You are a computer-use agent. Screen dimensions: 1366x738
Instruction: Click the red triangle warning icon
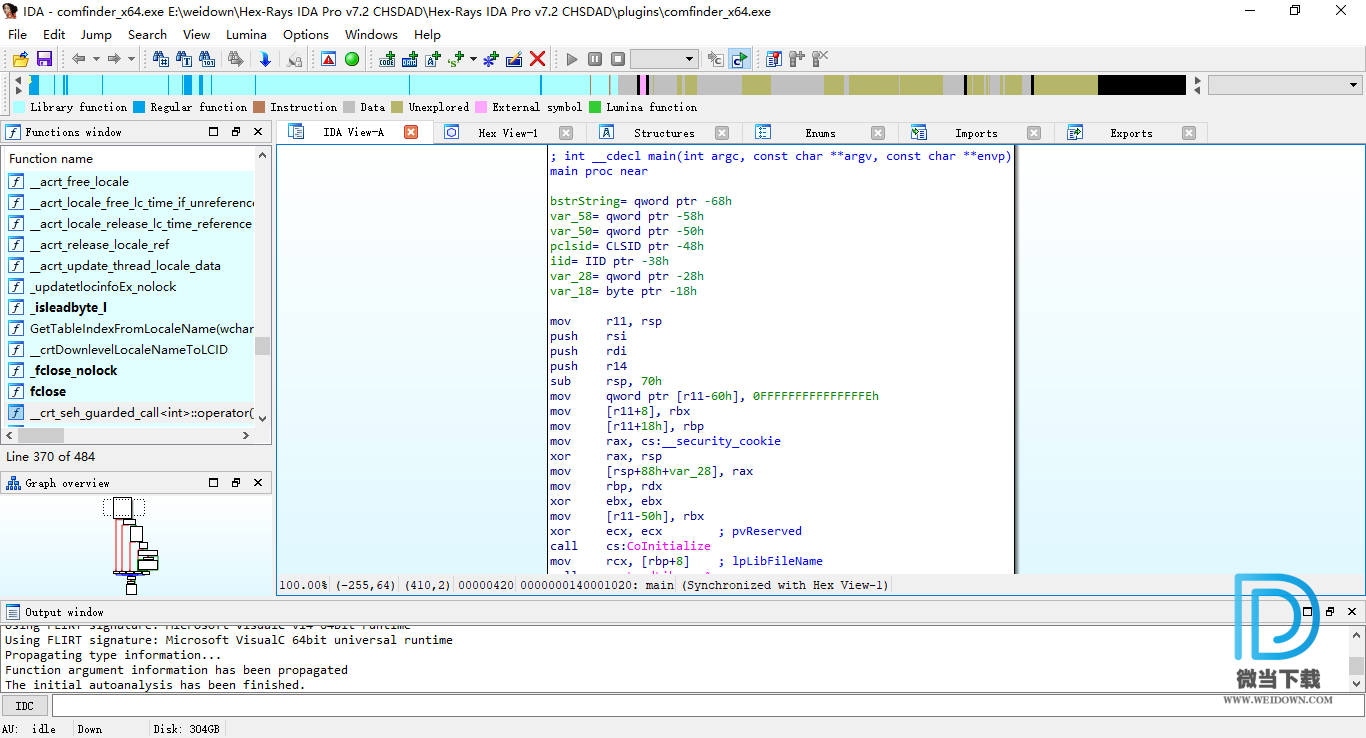click(x=328, y=59)
